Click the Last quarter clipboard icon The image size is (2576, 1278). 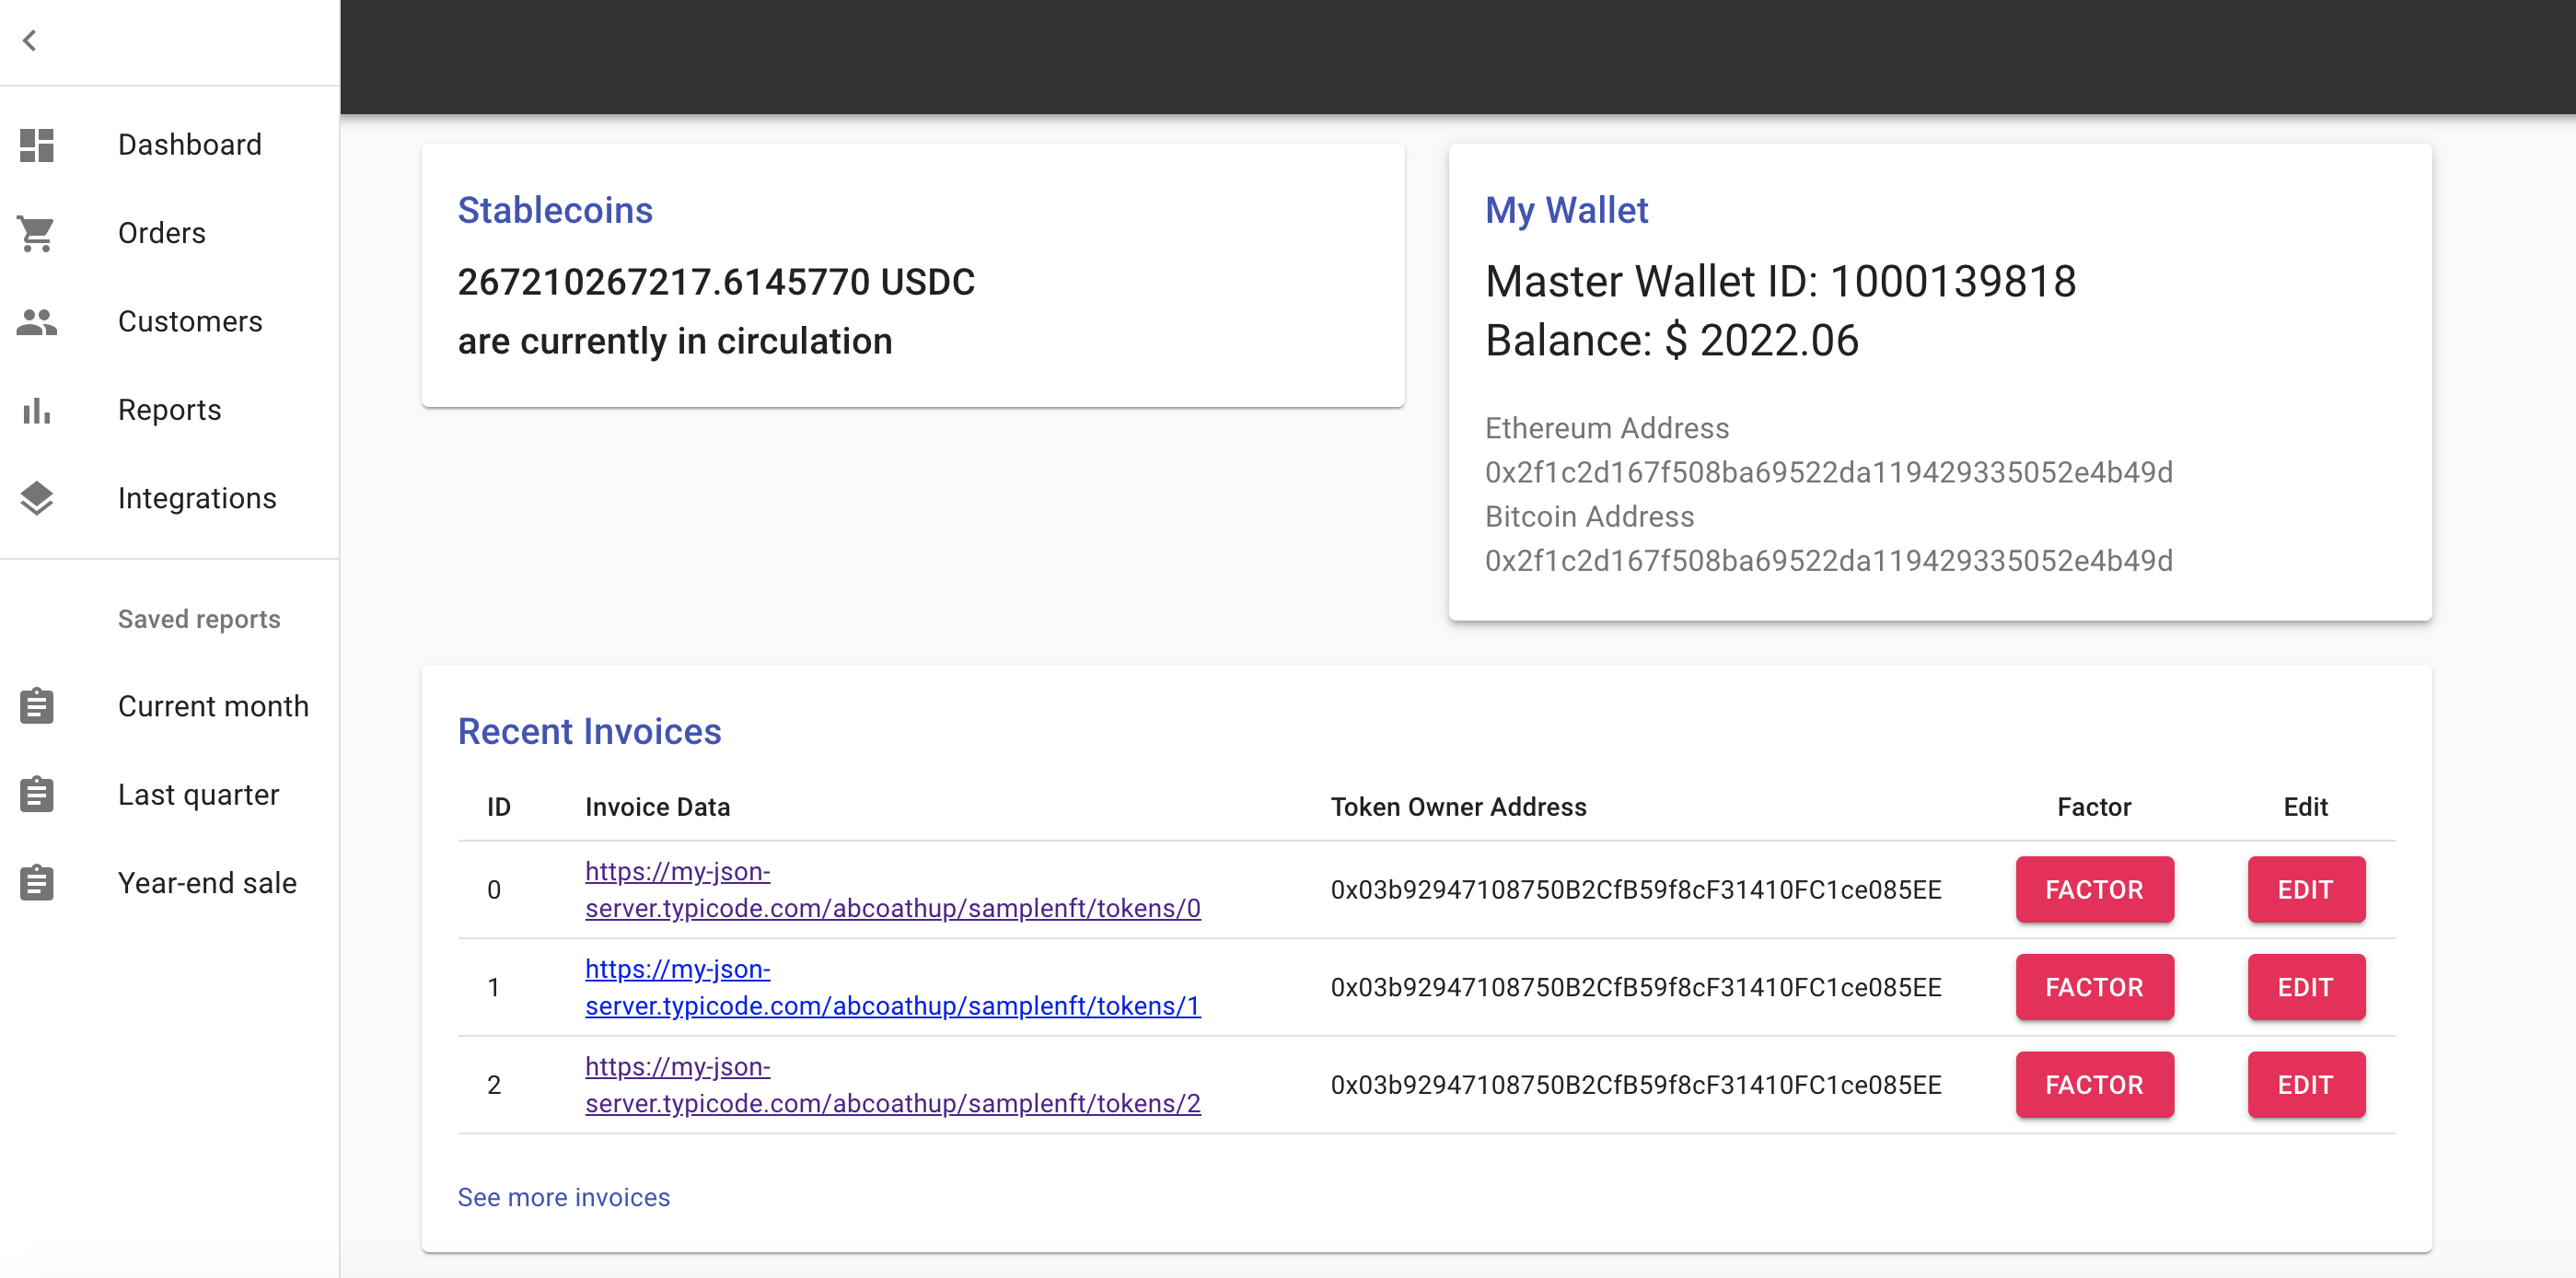tap(37, 795)
